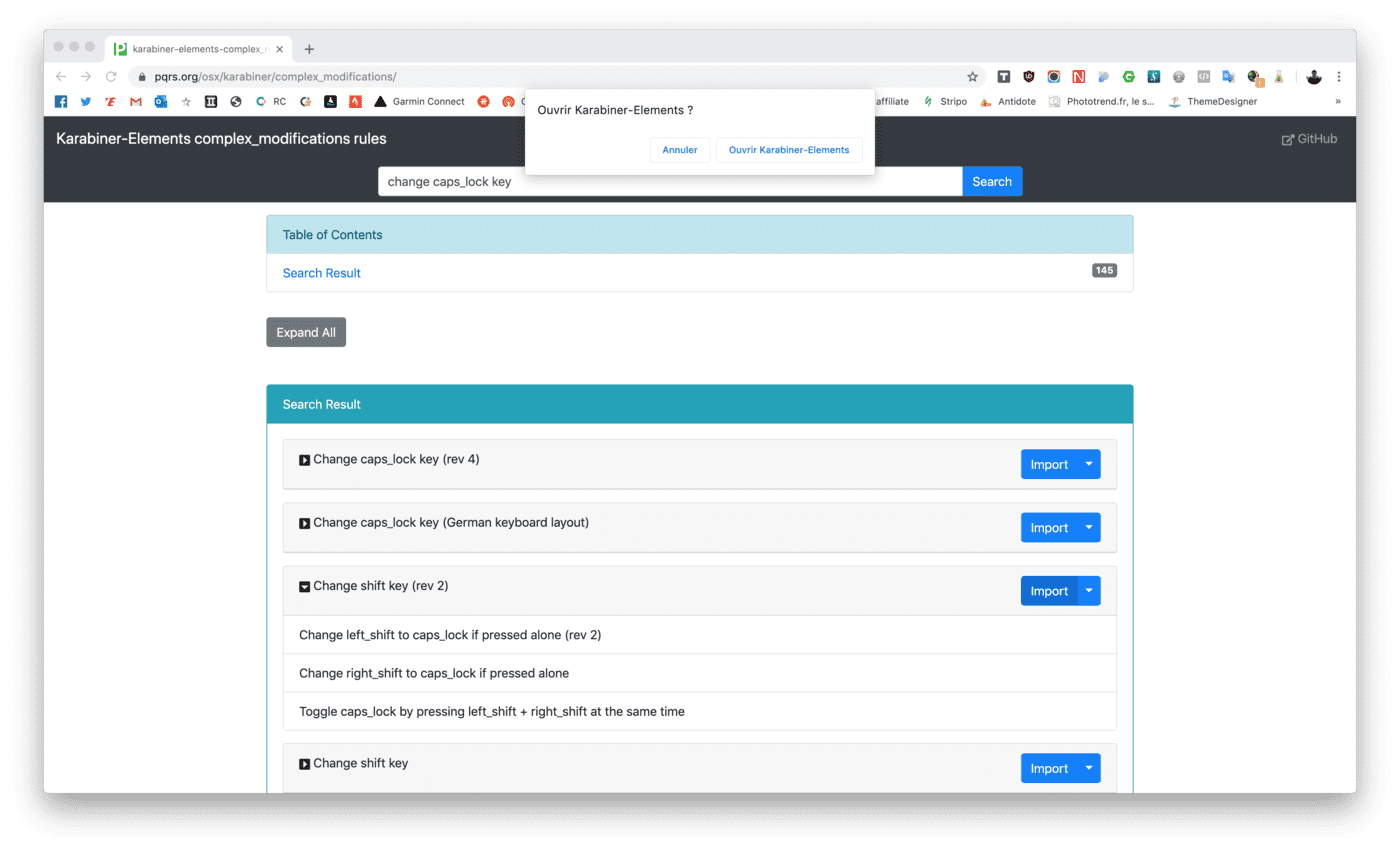
Task: Show hidden bookmarks with the chevron
Action: 1338,101
